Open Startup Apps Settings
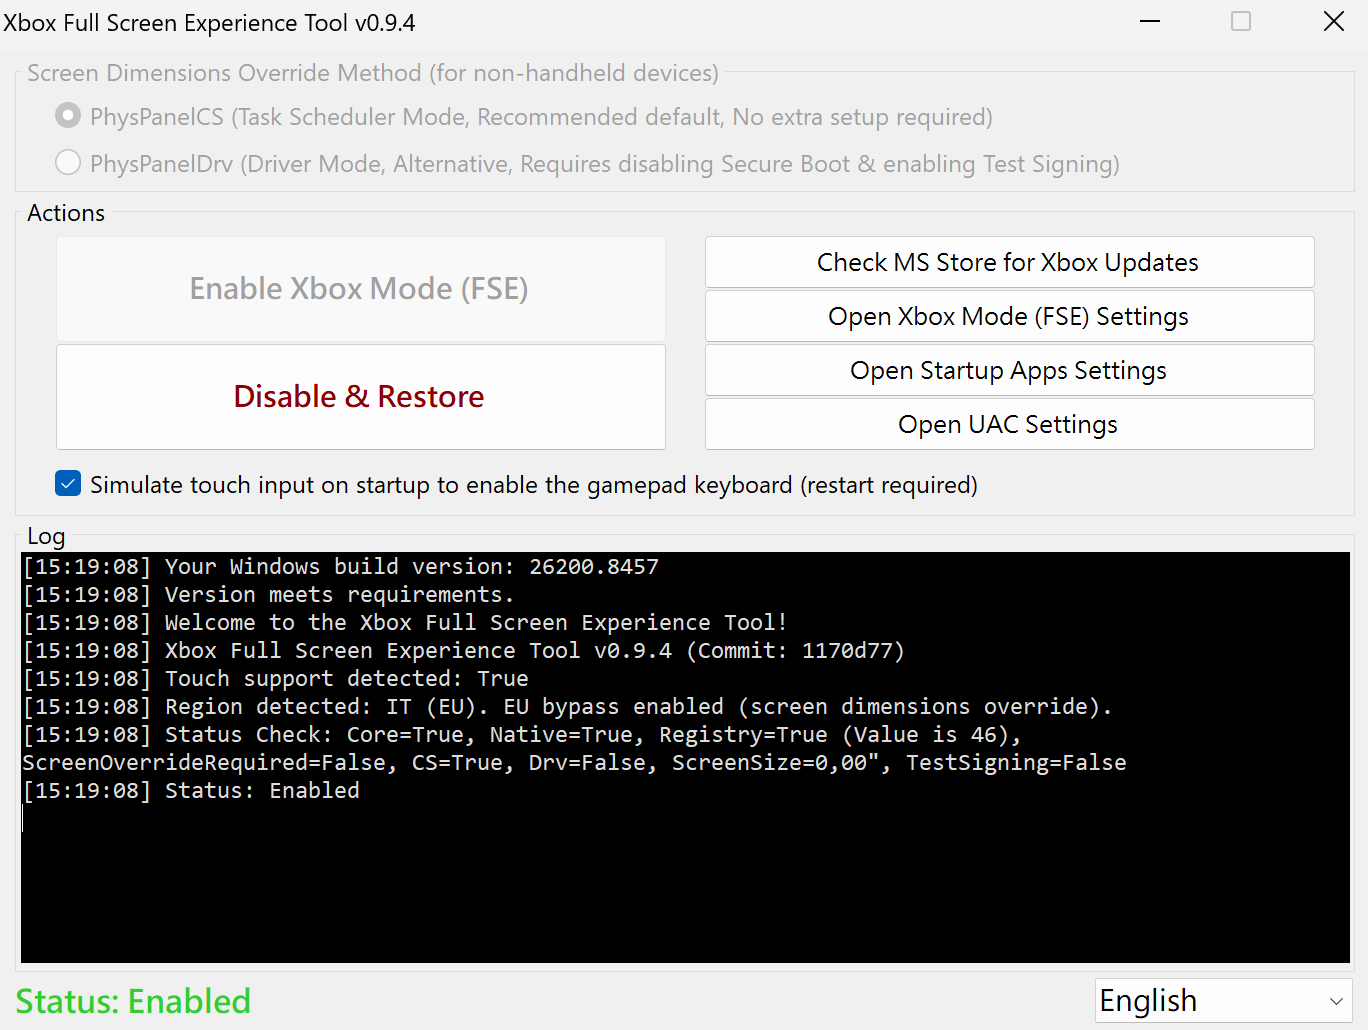 tap(1009, 370)
